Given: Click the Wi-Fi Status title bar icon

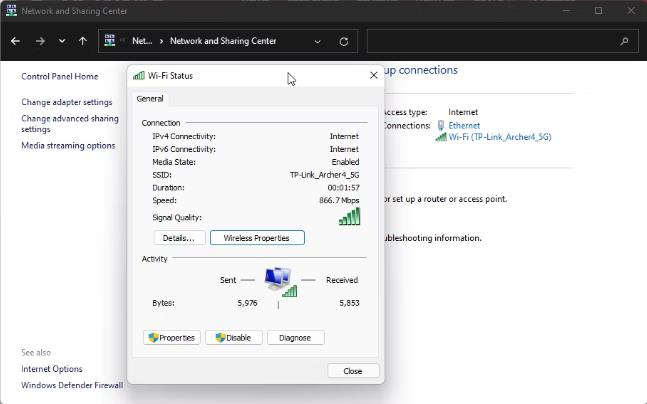Looking at the screenshot, I should point(139,76).
